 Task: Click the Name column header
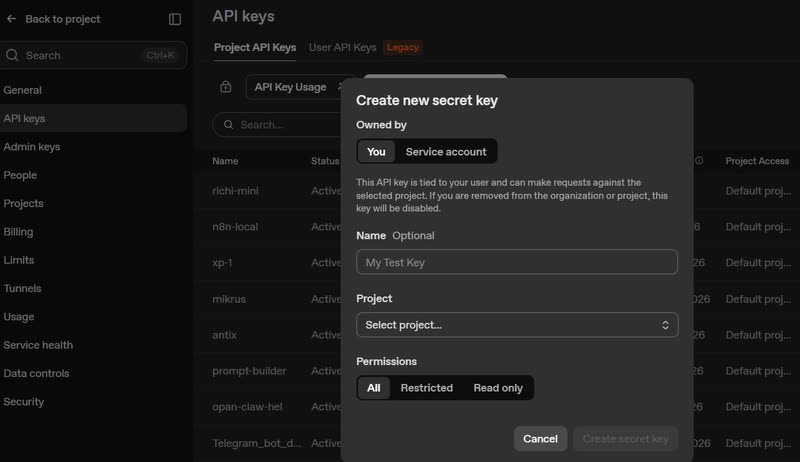[225, 161]
